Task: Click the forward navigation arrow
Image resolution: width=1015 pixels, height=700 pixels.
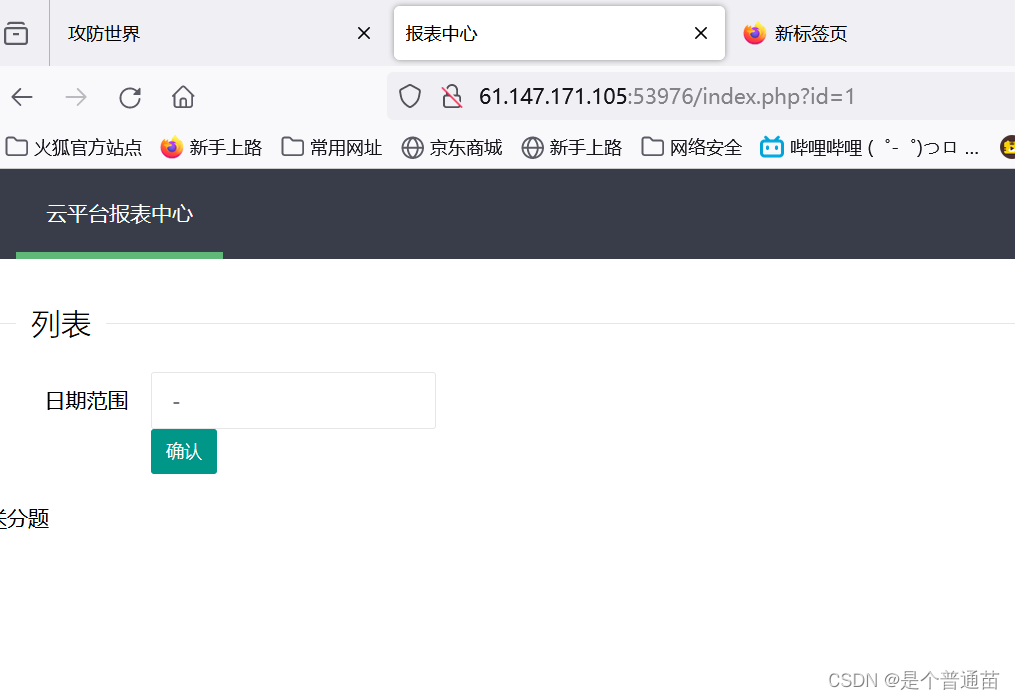Action: [x=75, y=96]
